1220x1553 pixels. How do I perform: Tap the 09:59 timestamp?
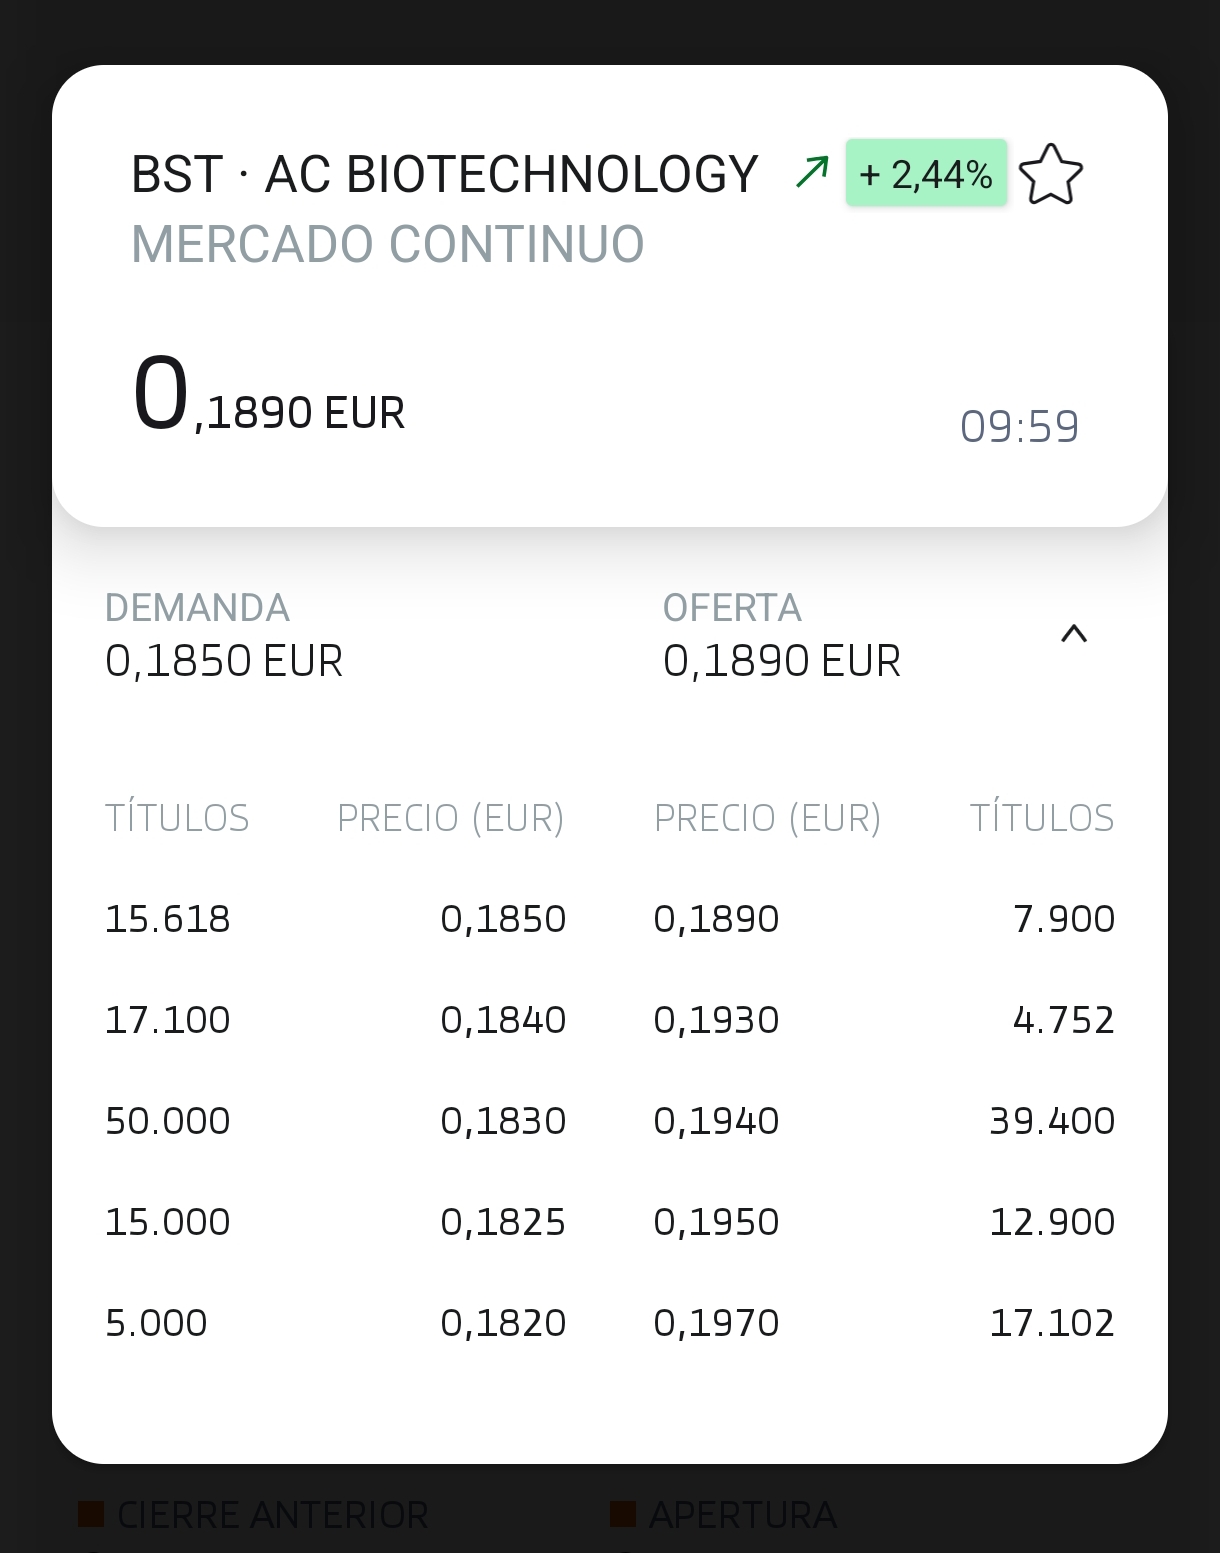[x=1019, y=427]
